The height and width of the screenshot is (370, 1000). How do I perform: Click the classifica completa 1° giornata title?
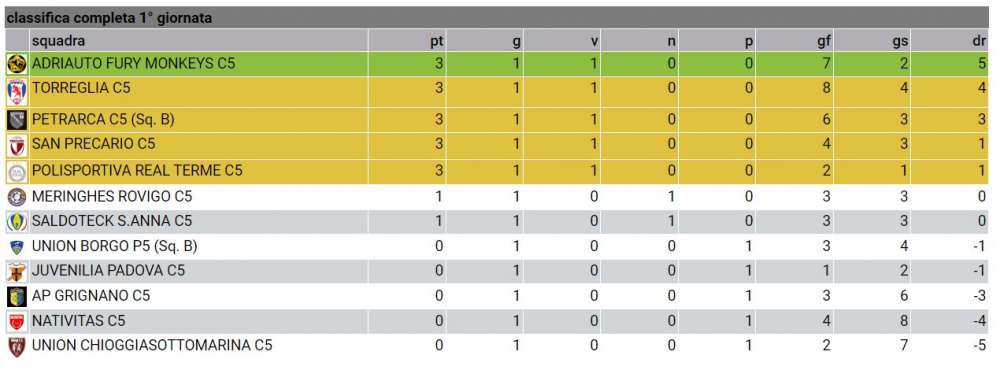click(x=109, y=18)
